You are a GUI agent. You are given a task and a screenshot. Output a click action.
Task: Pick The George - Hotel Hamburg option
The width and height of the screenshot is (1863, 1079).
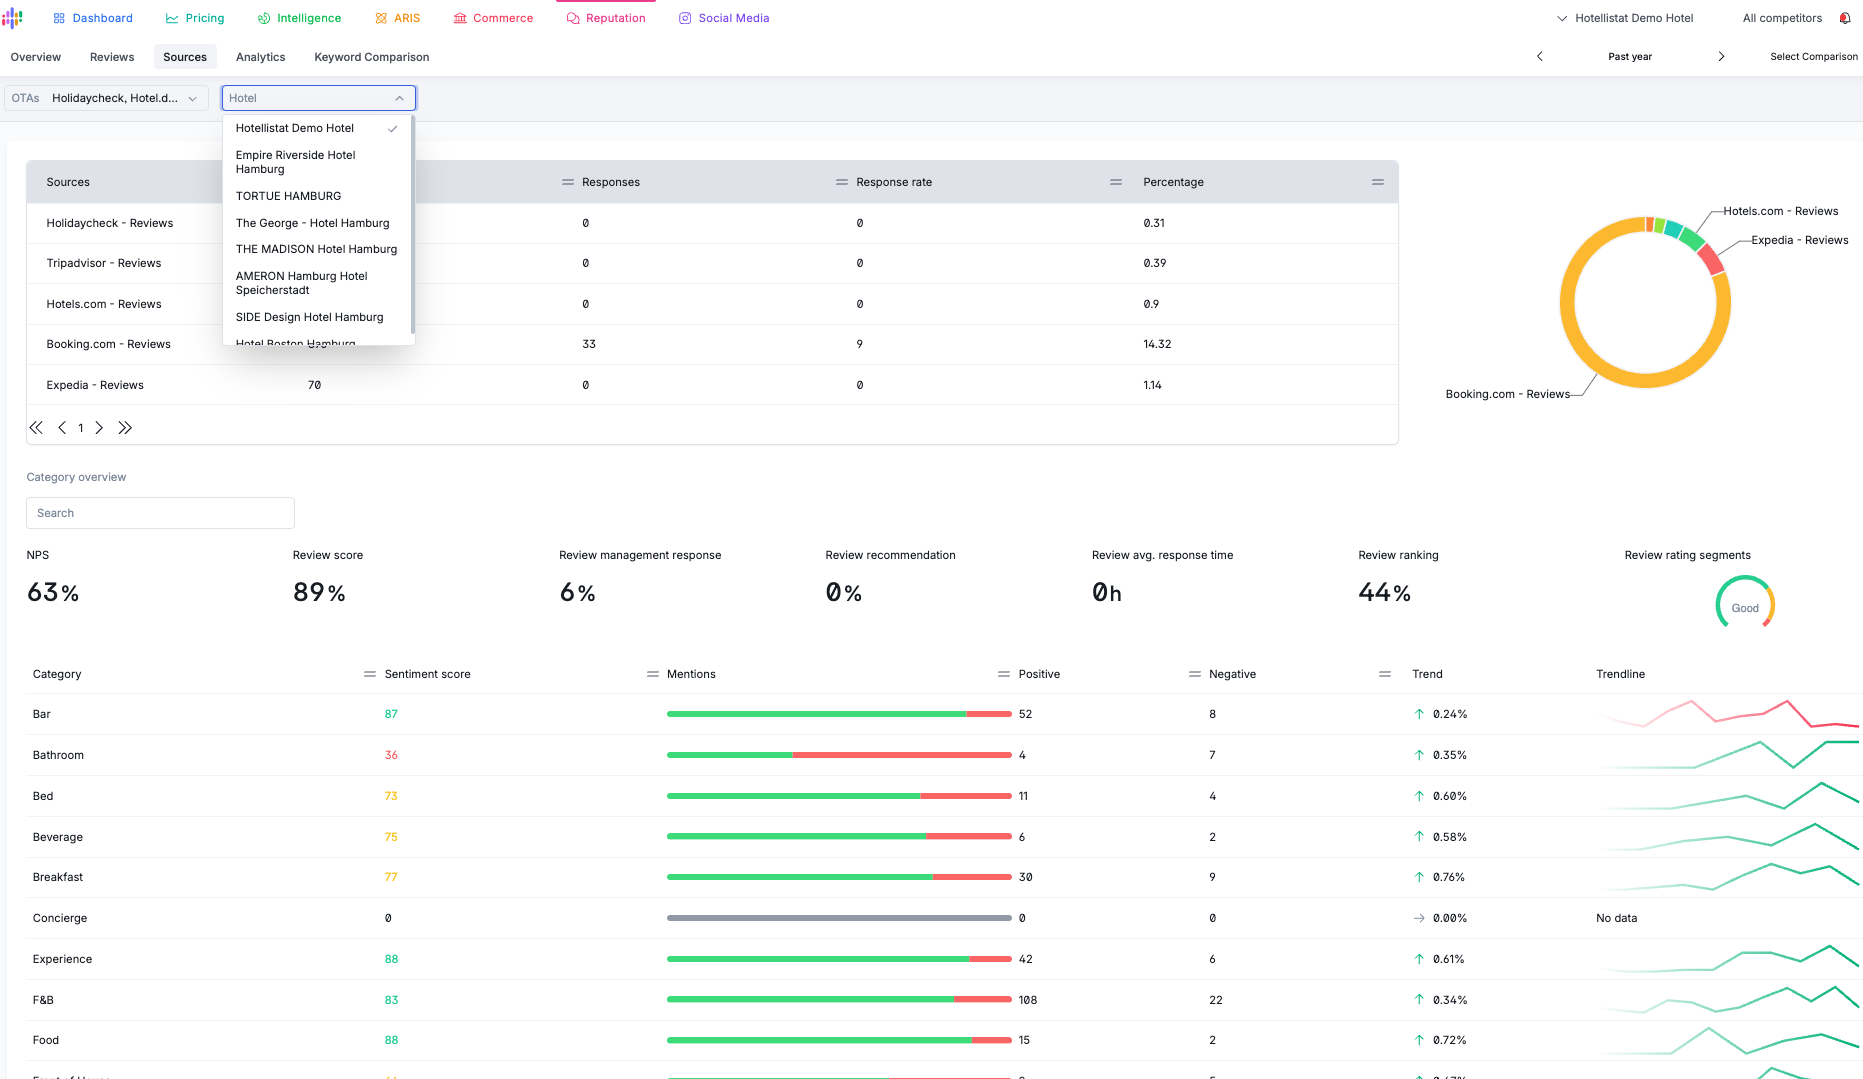[312, 223]
